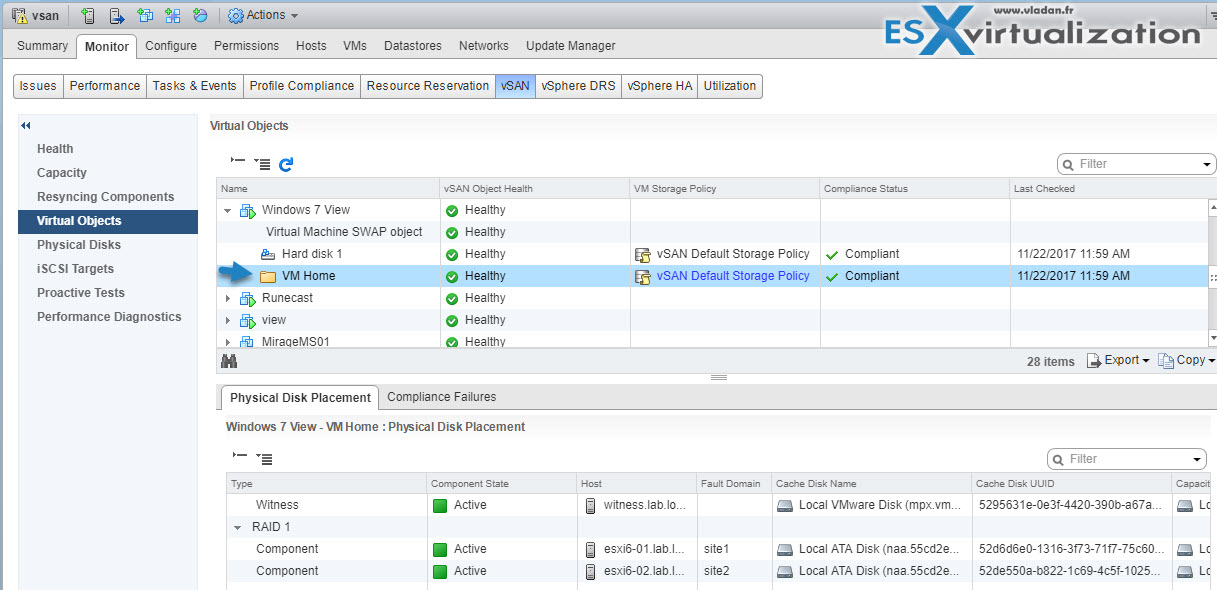This screenshot has width=1217, height=590.
Task: Open the Physical Disk Placement filter dropdown arrow
Action: pos(1197,459)
